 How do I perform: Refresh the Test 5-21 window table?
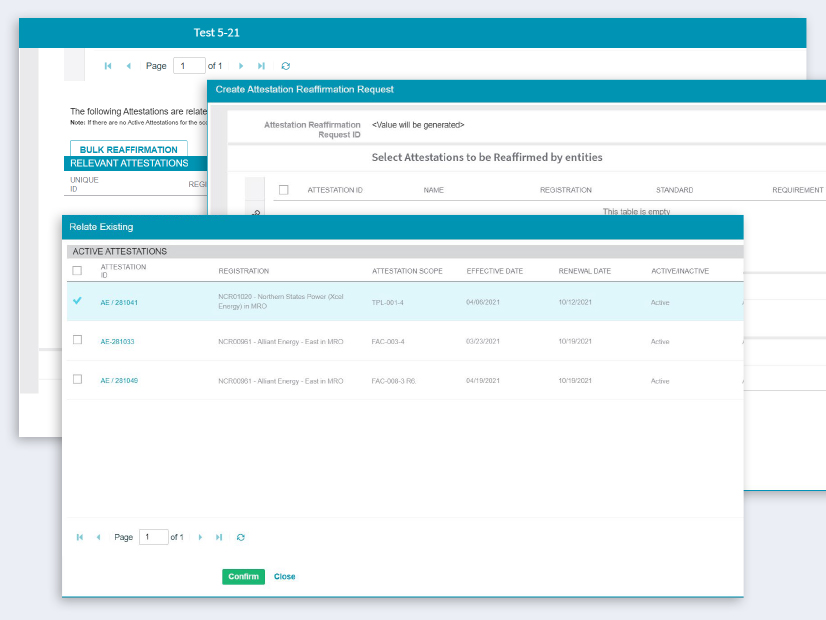tap(286, 66)
